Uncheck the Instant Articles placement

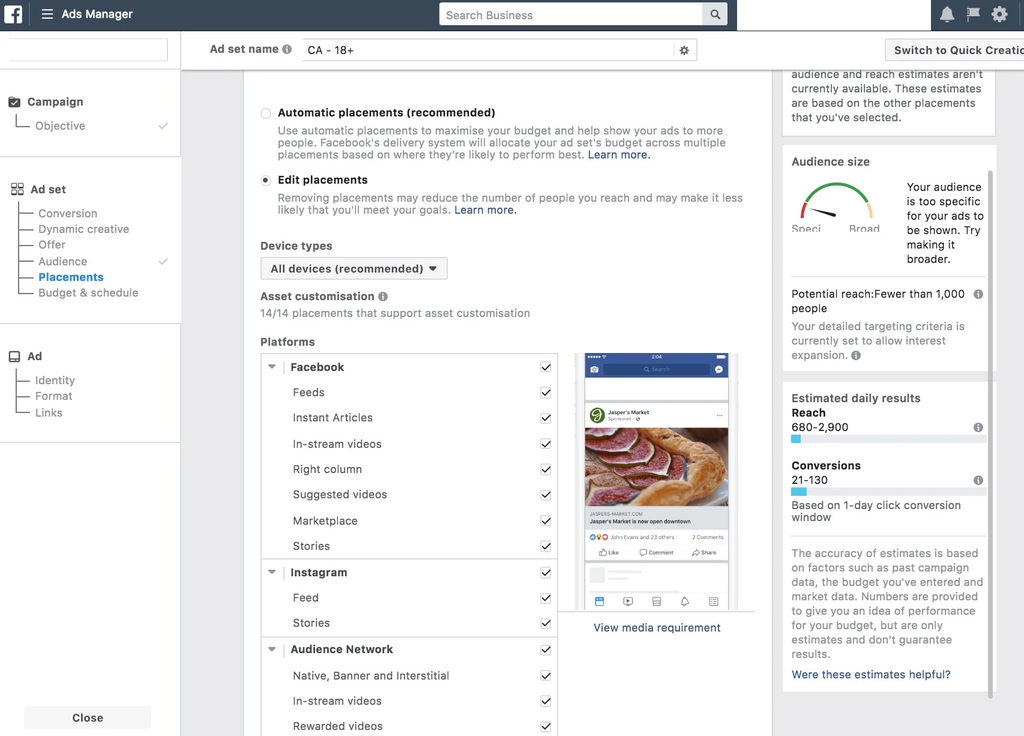[x=546, y=418]
